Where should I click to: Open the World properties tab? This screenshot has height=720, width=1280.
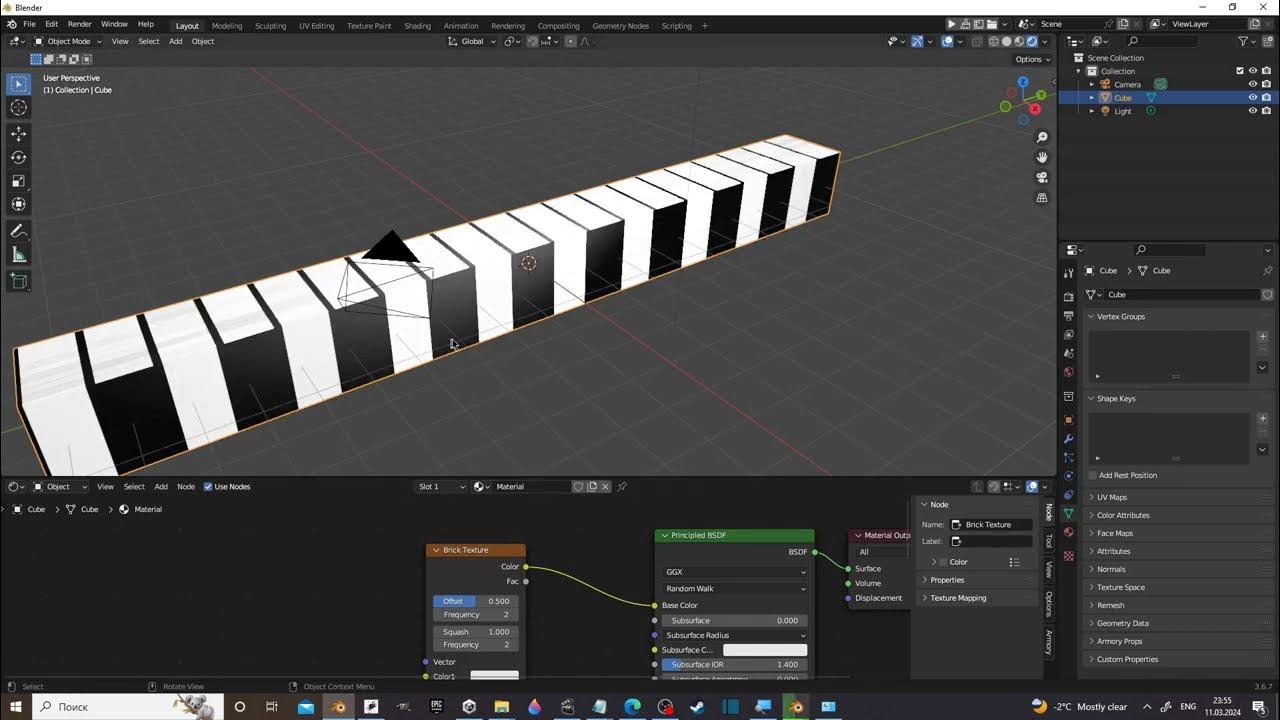click(1068, 372)
